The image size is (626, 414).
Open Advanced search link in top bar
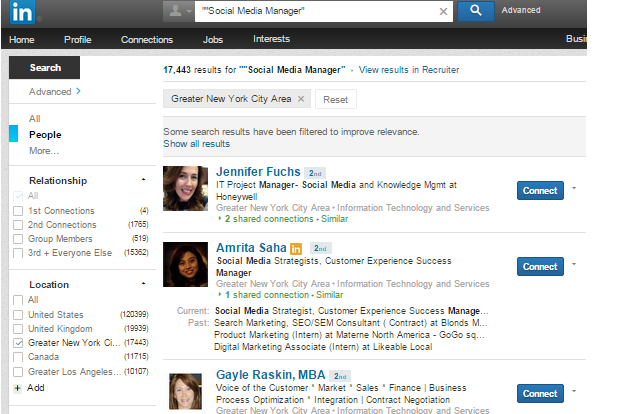(521, 10)
